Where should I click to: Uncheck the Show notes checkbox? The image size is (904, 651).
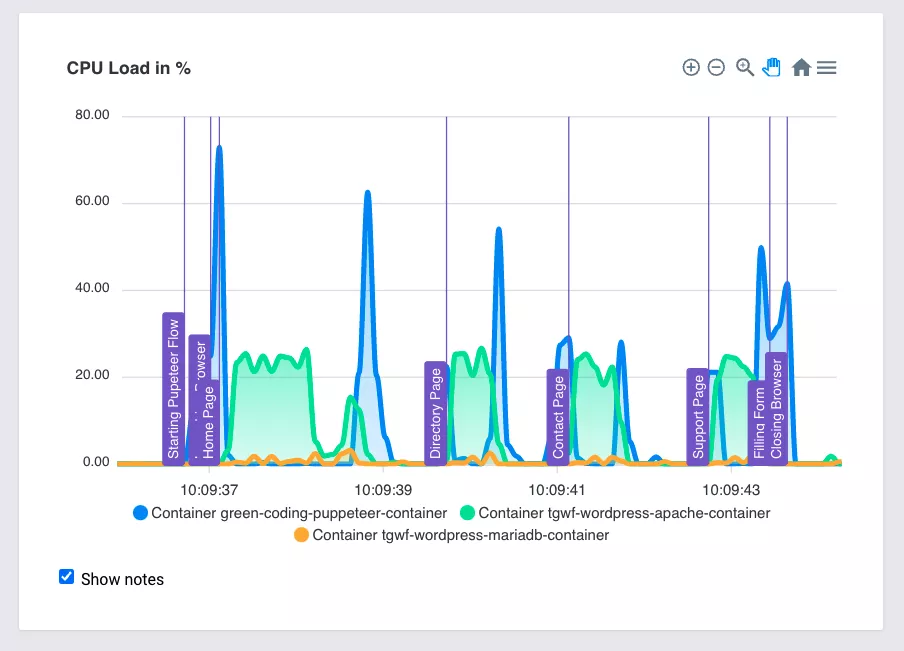tap(66, 577)
